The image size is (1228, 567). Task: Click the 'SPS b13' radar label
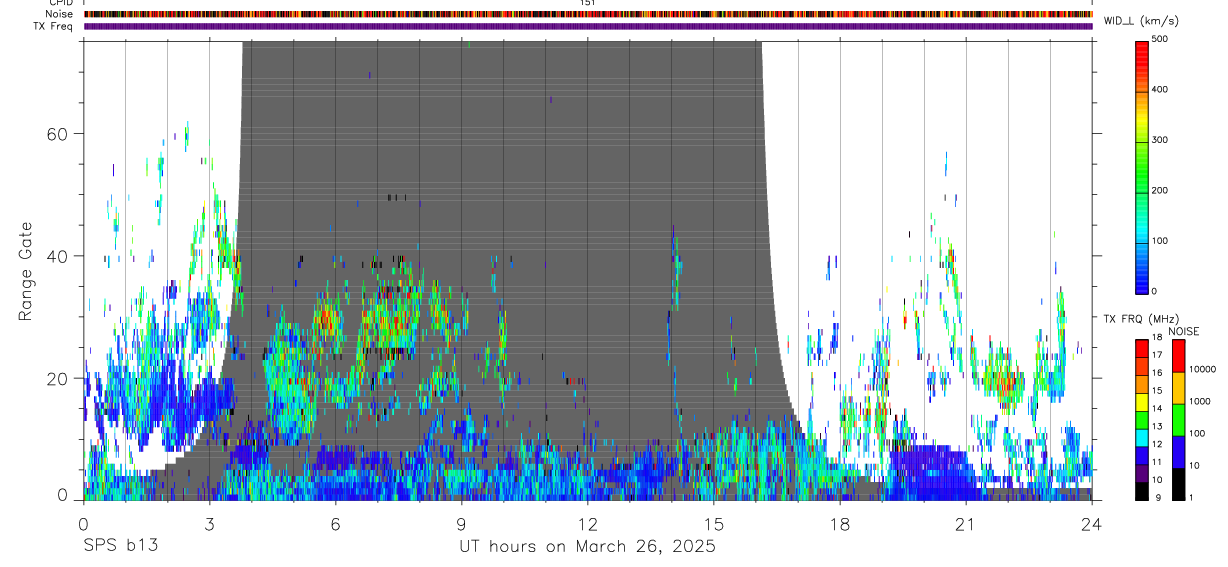click(120, 547)
